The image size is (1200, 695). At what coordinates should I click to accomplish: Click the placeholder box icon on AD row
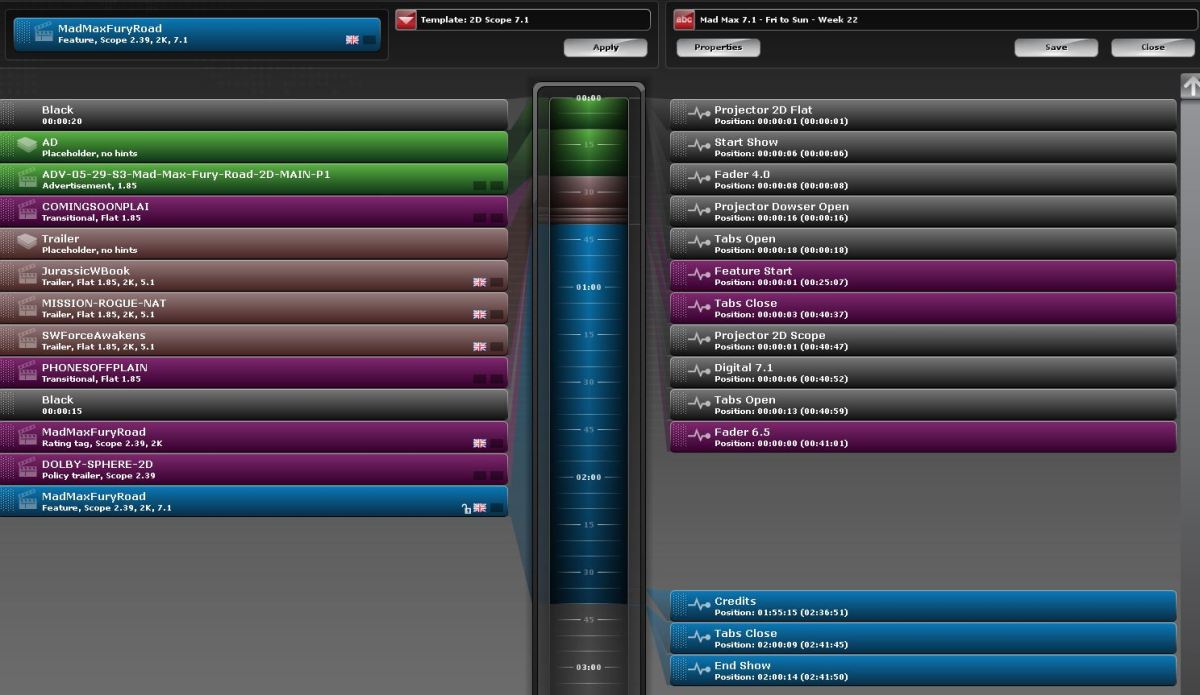click(x=27, y=147)
